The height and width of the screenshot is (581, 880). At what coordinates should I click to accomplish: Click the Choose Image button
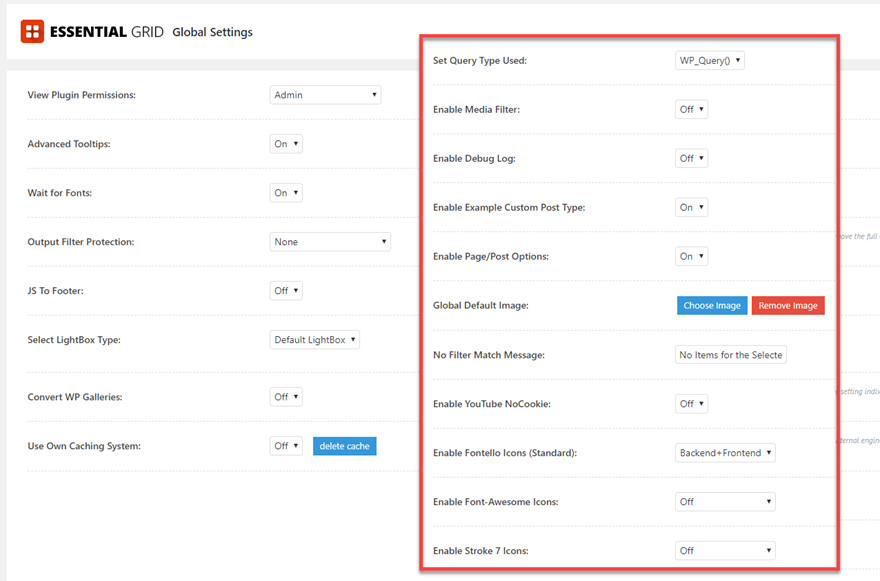[712, 306]
